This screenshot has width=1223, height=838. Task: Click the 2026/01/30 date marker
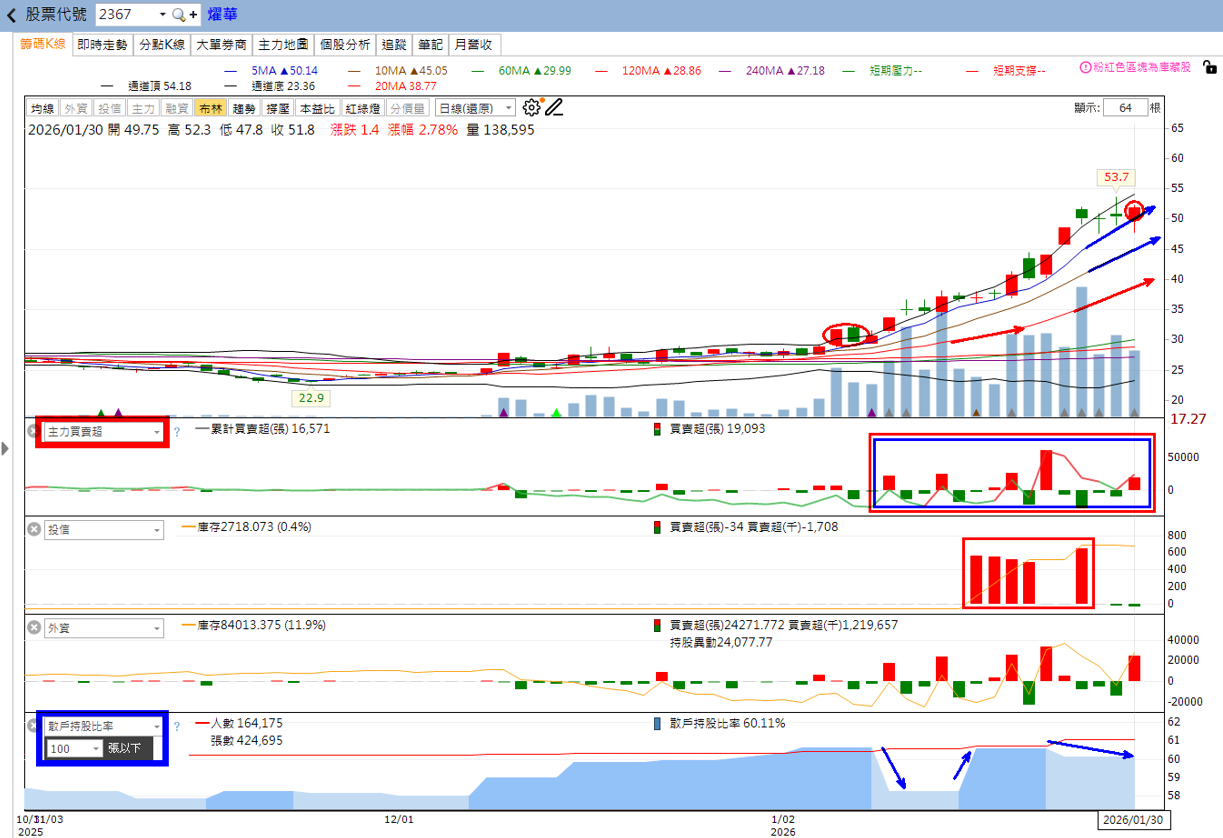1133,820
